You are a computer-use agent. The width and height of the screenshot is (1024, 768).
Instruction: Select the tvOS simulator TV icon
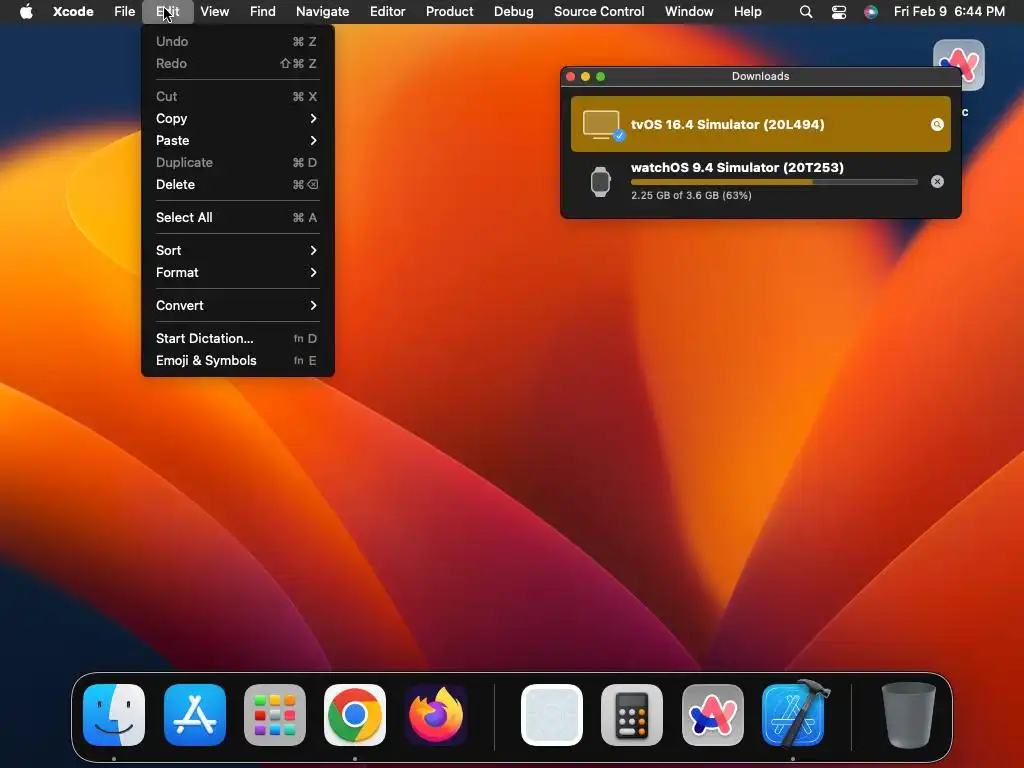(x=602, y=124)
